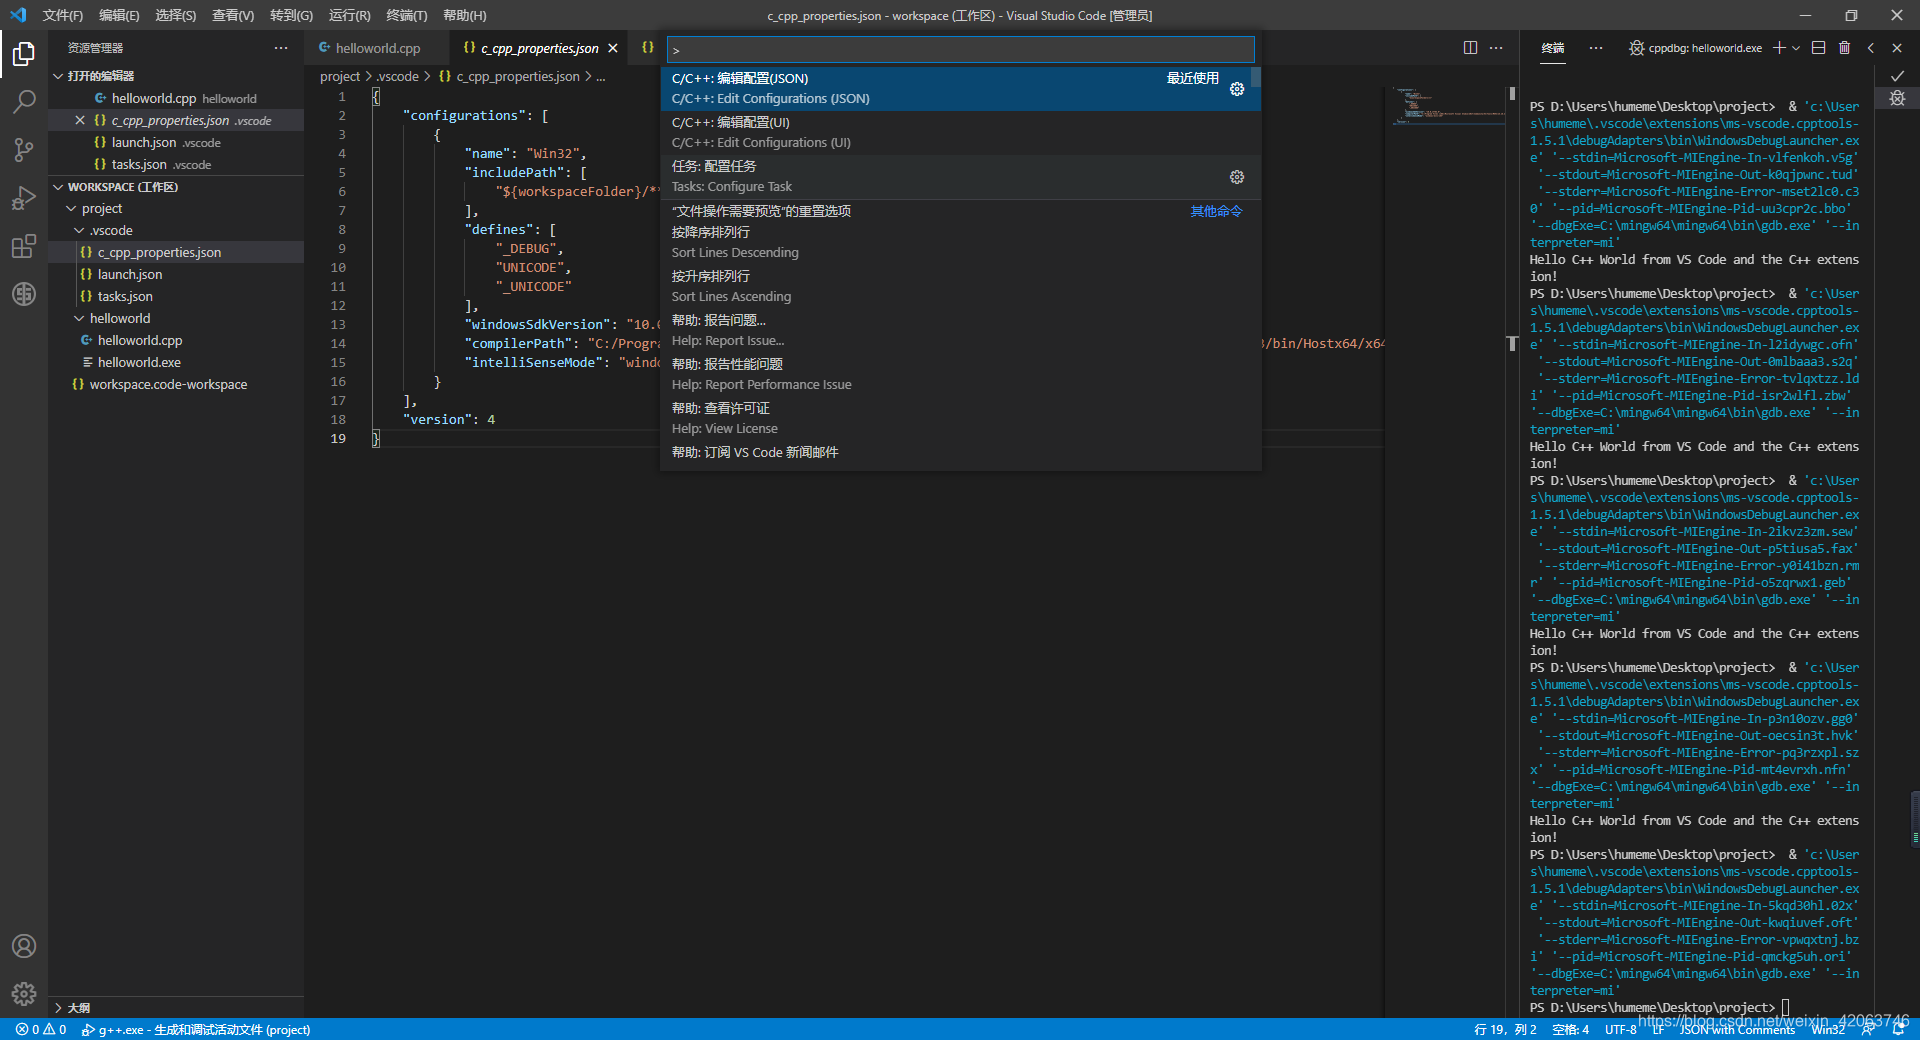Viewport: 1920px width, 1040px height.
Task: Open the Manage gear in activity bar
Action: (24, 994)
